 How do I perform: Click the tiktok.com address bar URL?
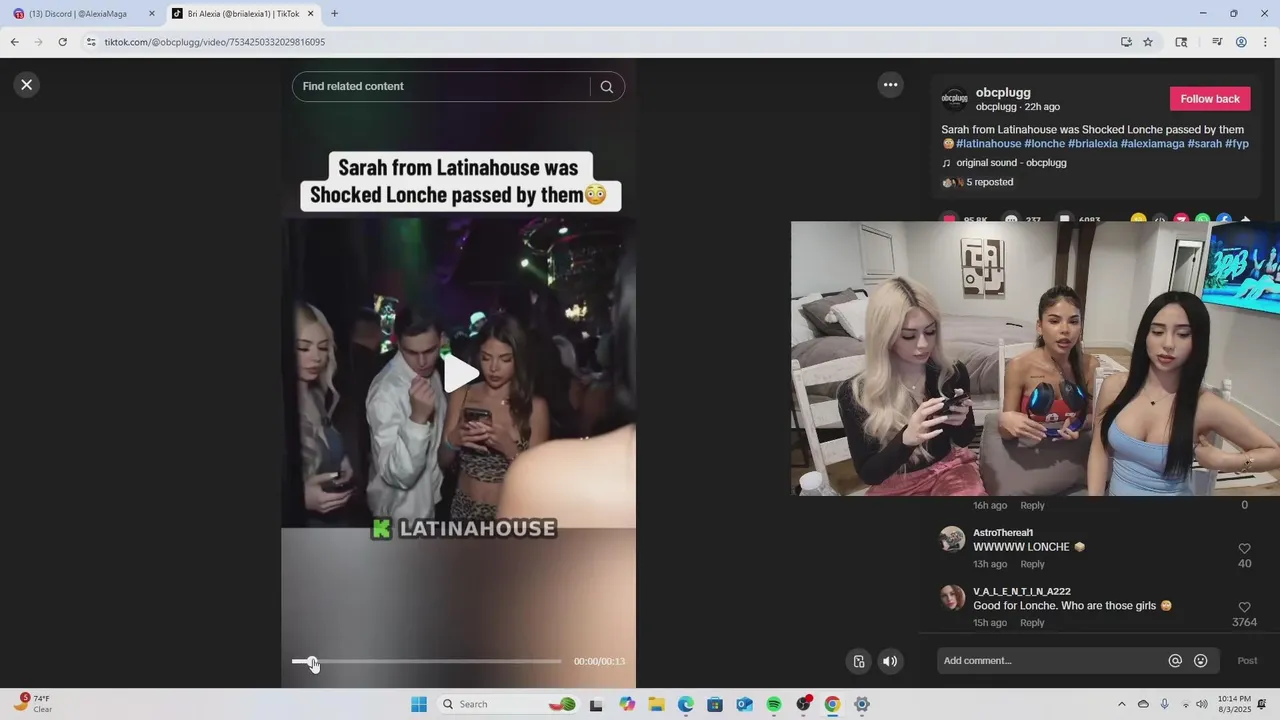tap(215, 42)
